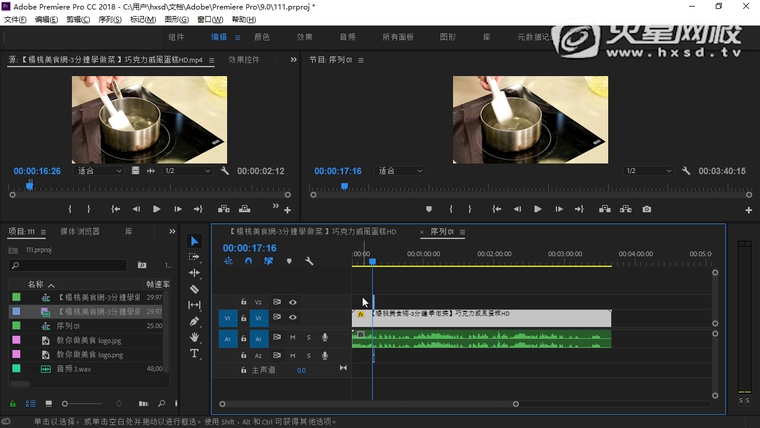Open timeline display settings wrench
Image resolution: width=760 pixels, height=428 pixels.
coord(309,261)
